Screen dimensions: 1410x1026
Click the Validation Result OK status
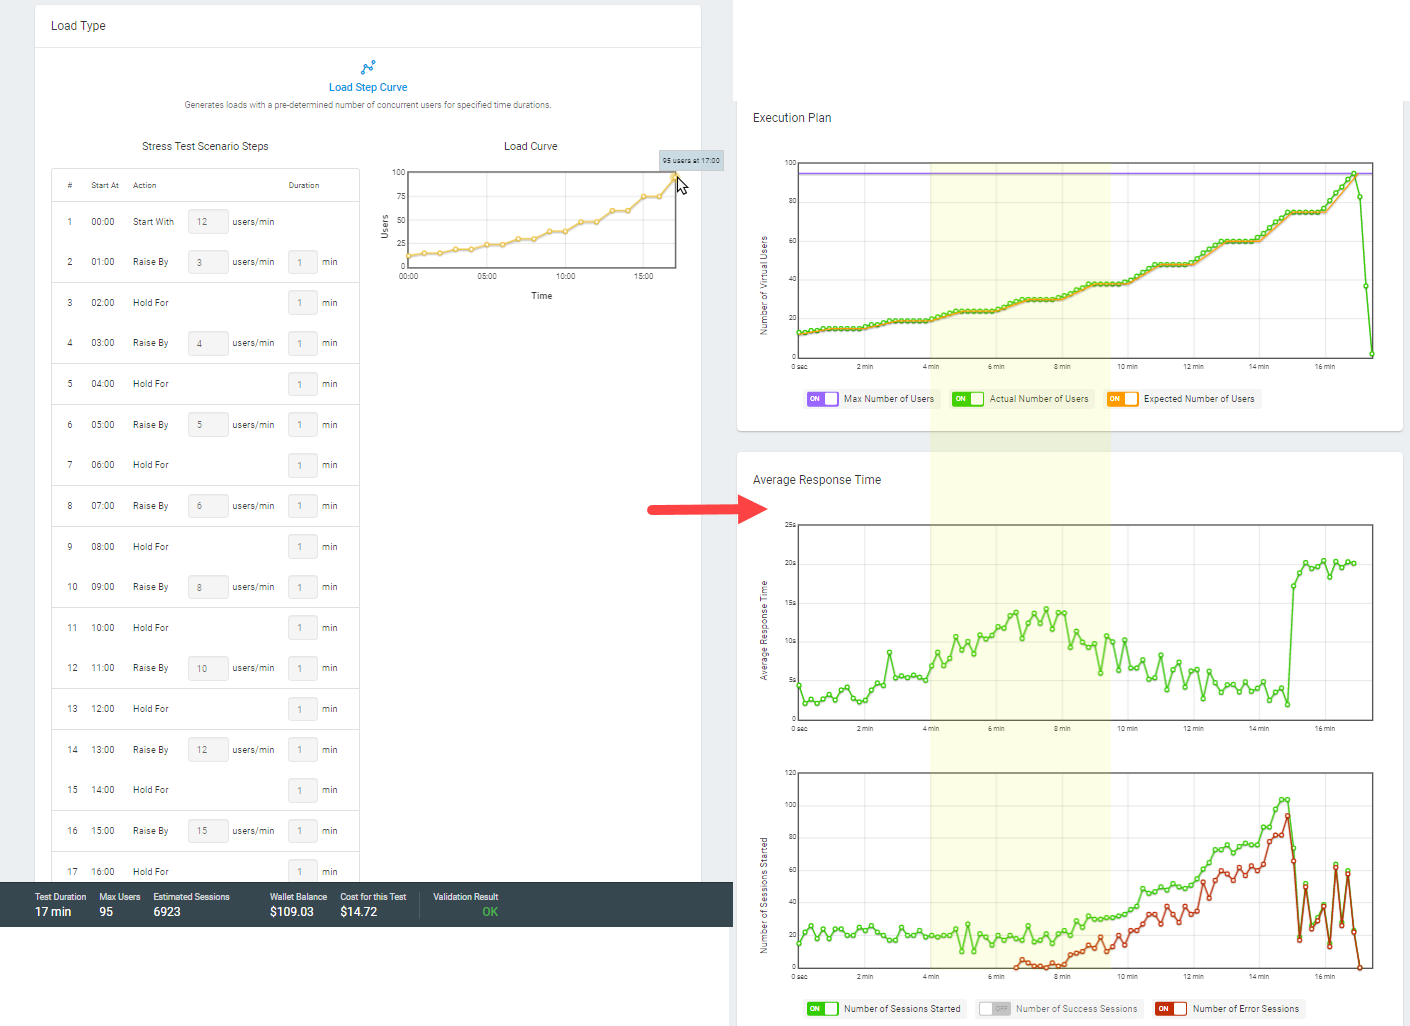tap(490, 912)
